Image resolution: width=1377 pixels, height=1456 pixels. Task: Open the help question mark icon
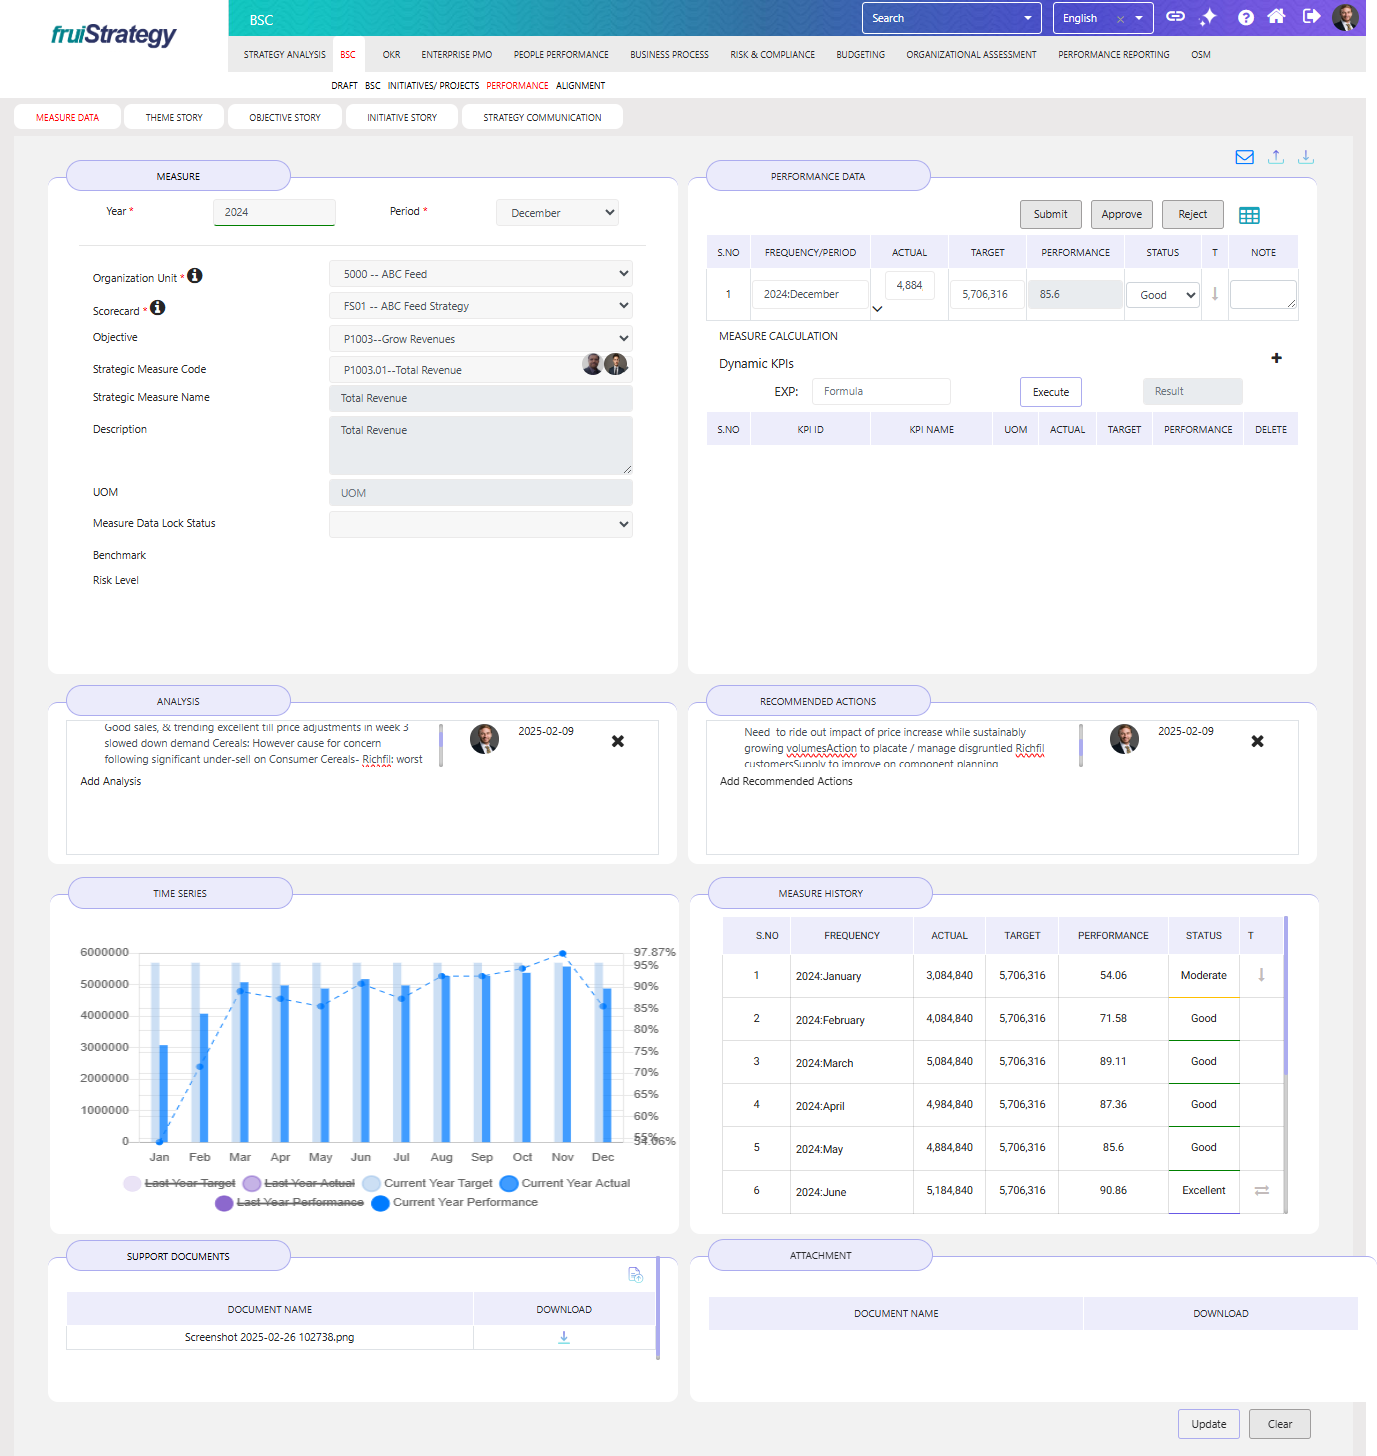1245,17
